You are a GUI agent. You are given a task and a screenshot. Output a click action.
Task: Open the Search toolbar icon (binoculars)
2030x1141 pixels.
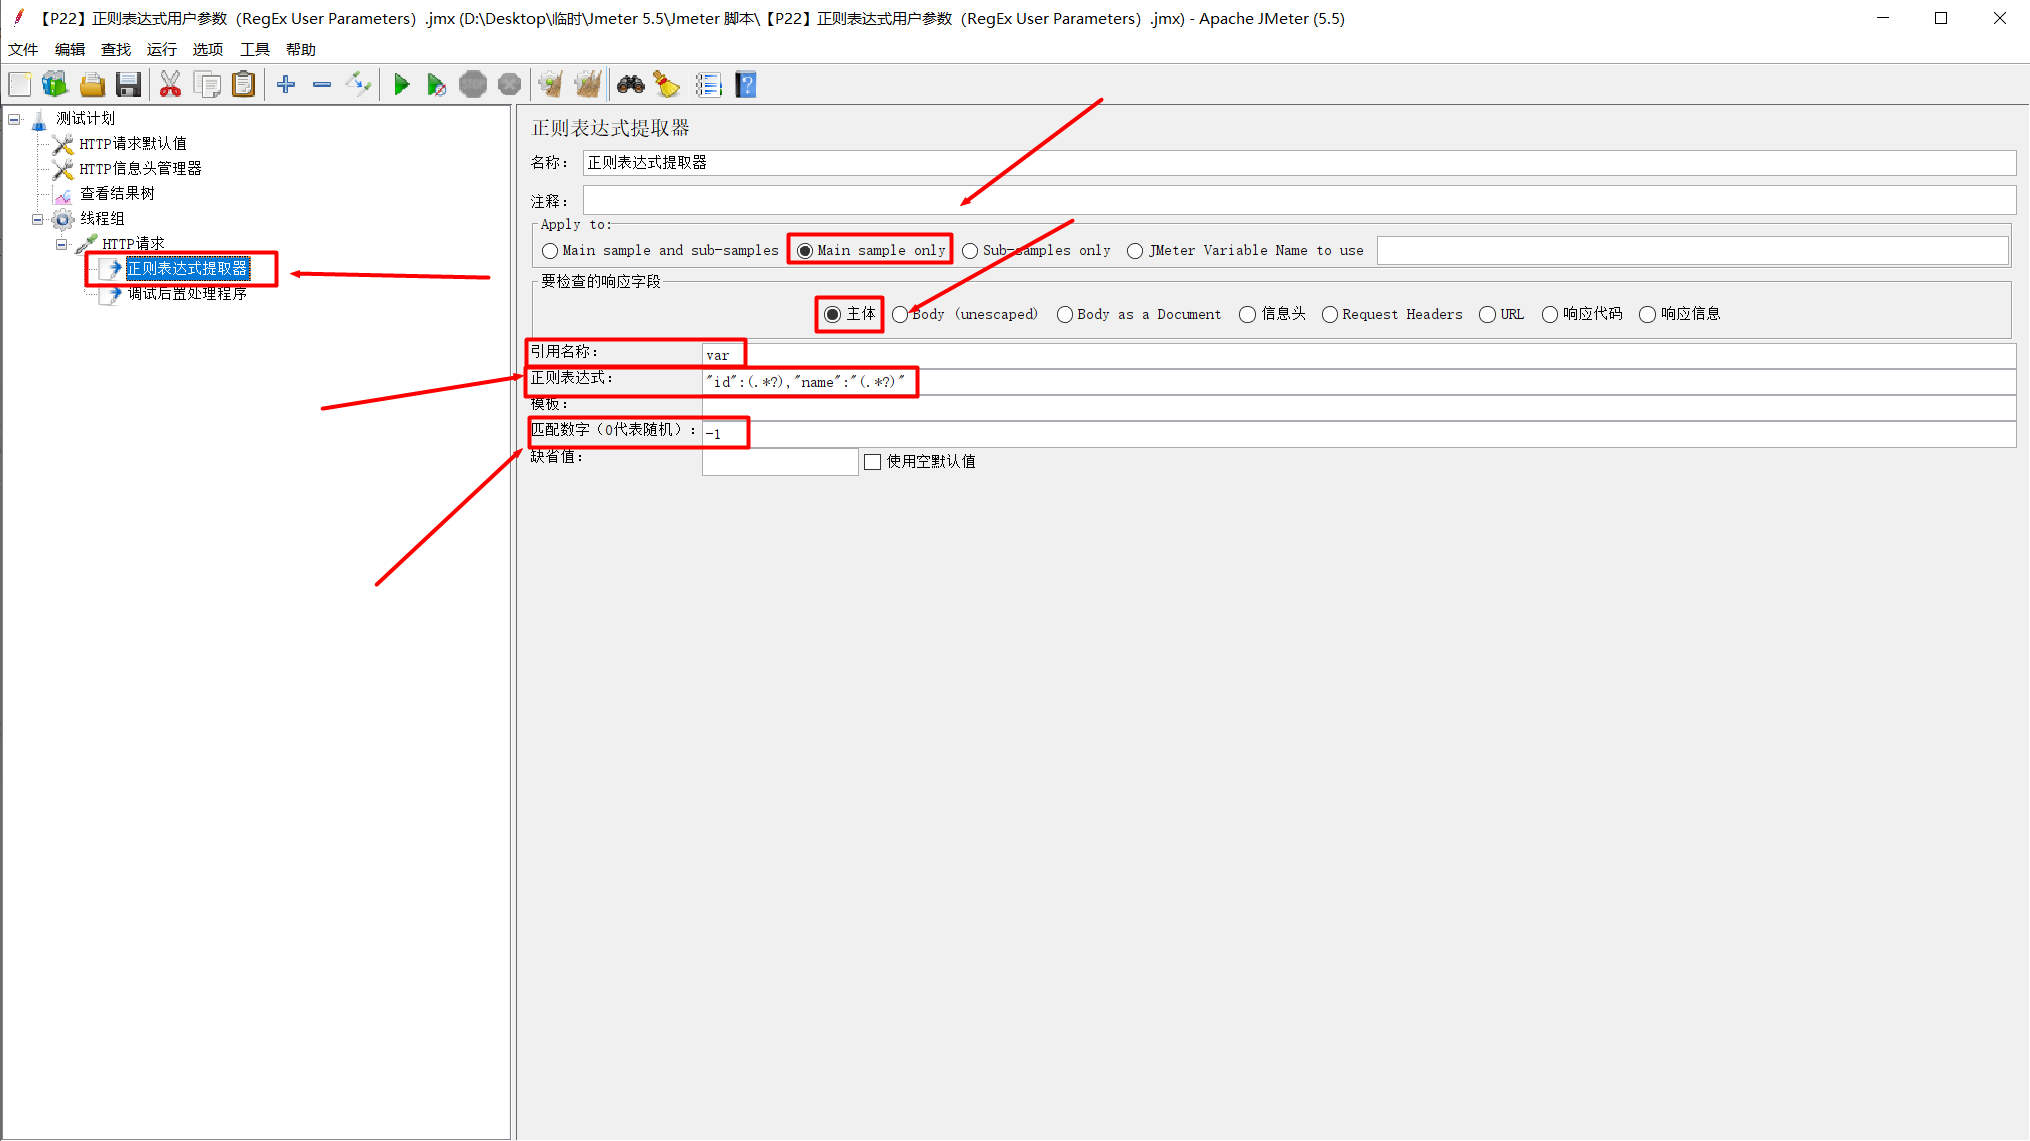click(630, 84)
